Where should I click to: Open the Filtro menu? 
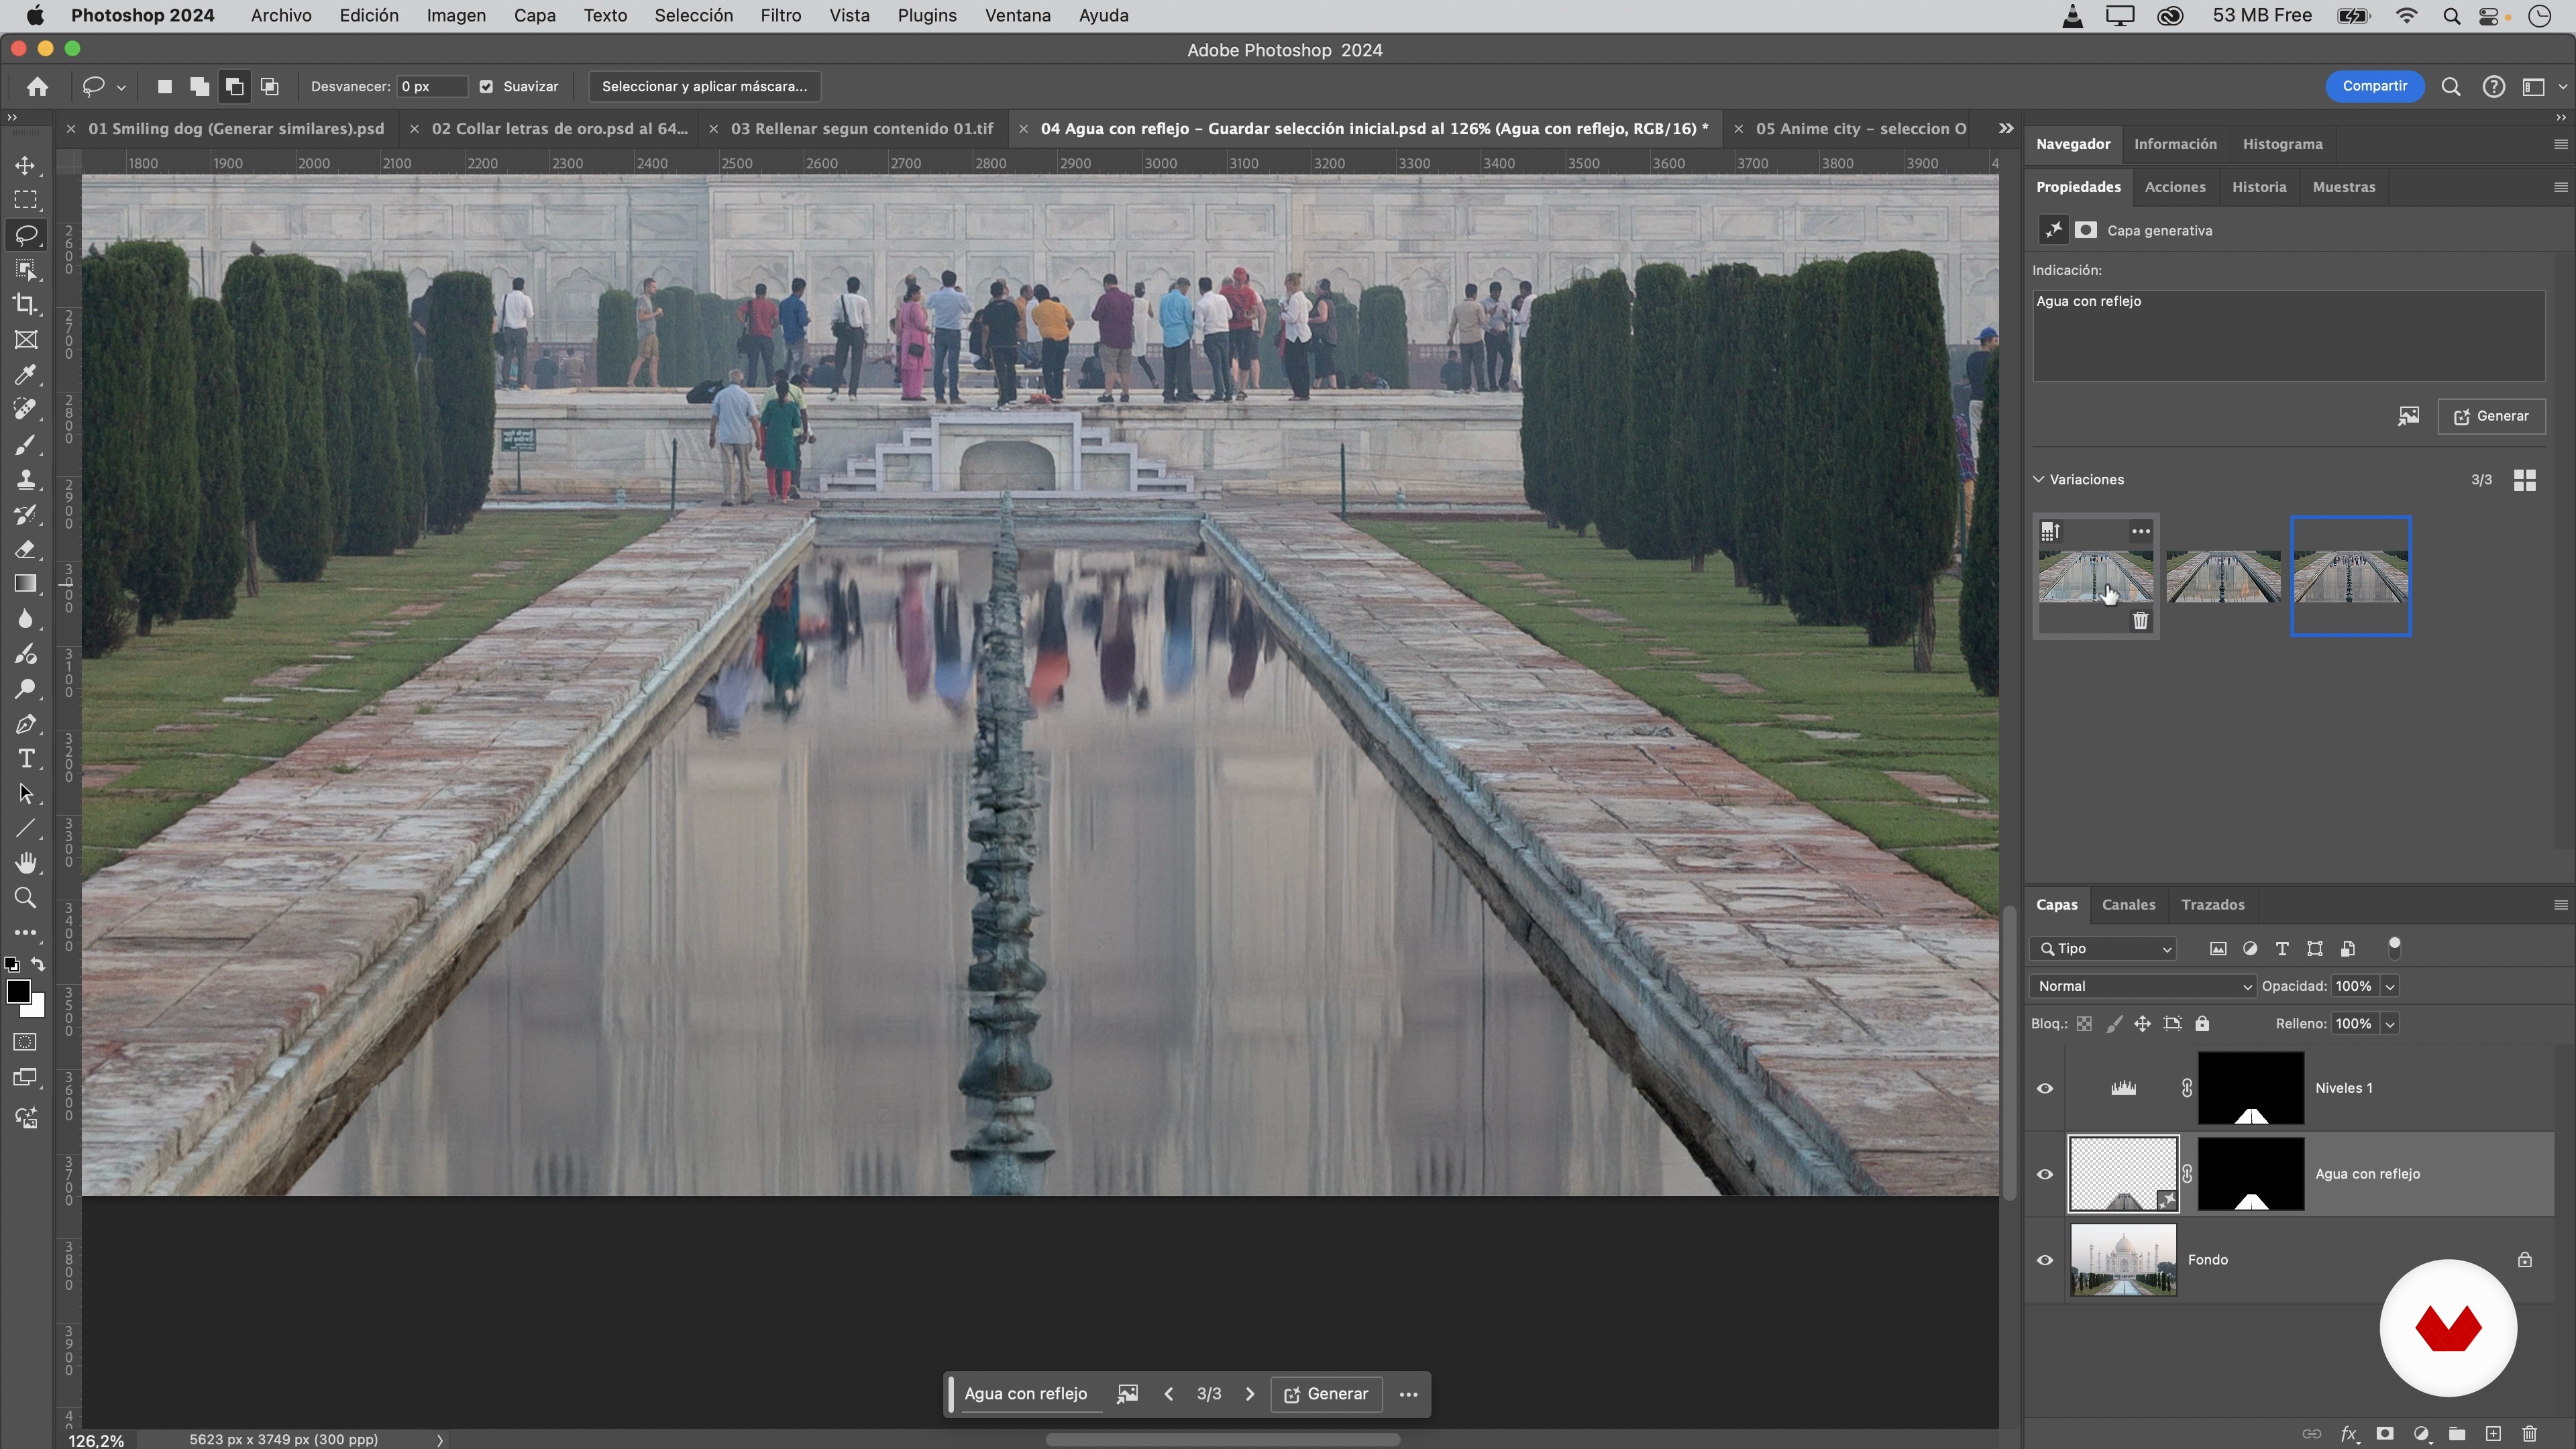tap(780, 16)
